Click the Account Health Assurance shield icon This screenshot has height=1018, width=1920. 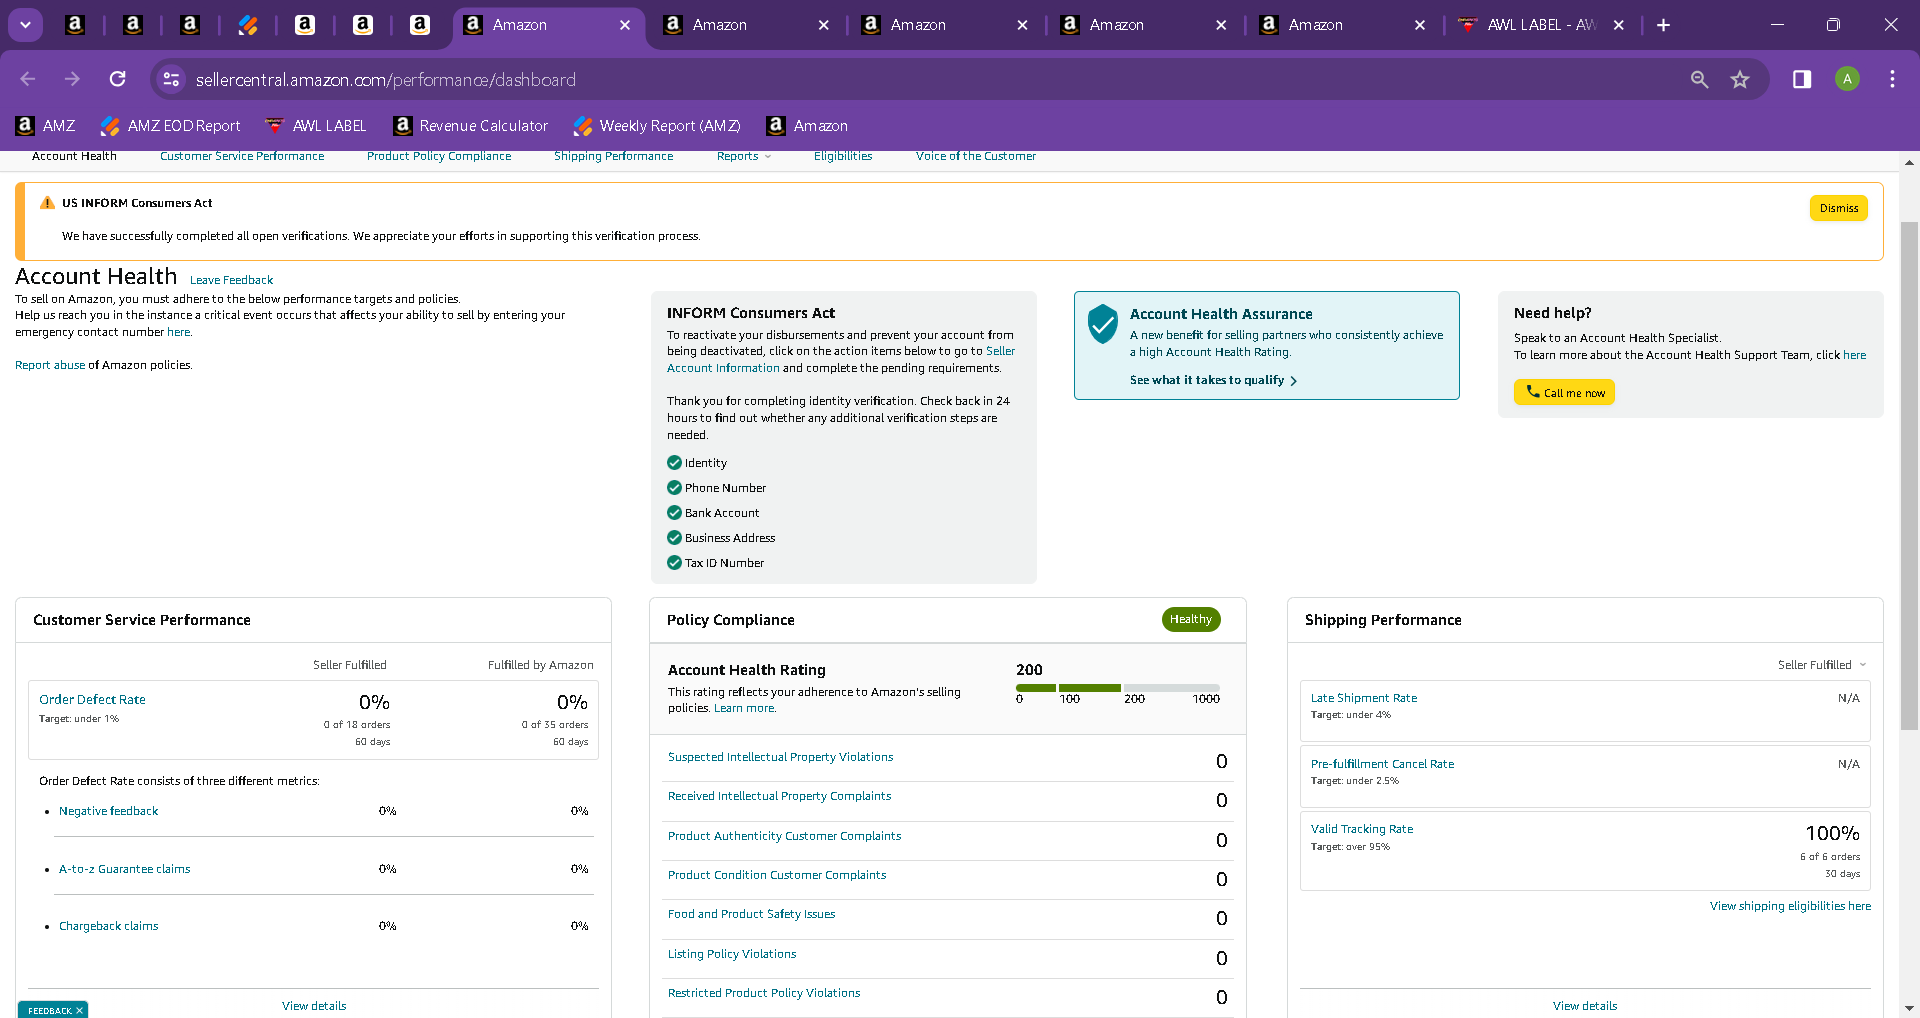(1102, 324)
